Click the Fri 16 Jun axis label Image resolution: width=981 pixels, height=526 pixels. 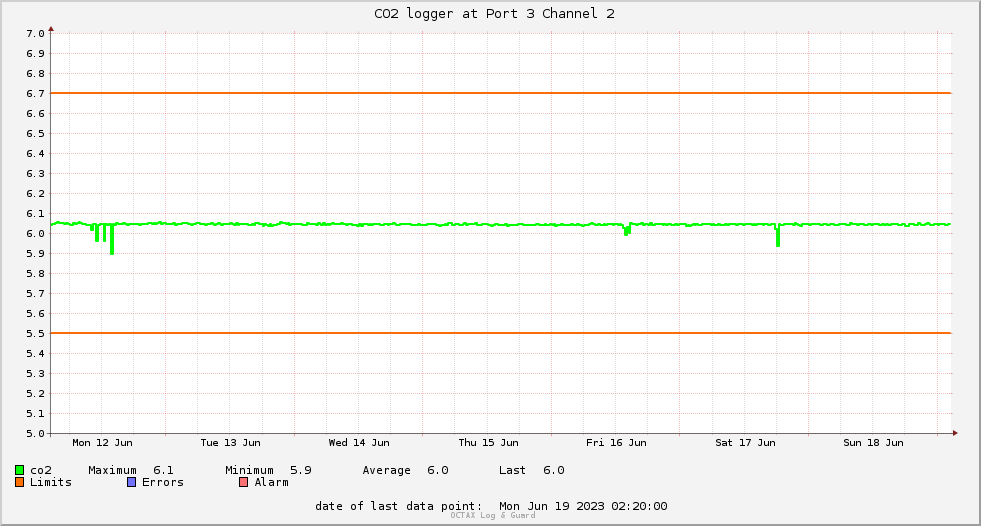pyautogui.click(x=616, y=443)
